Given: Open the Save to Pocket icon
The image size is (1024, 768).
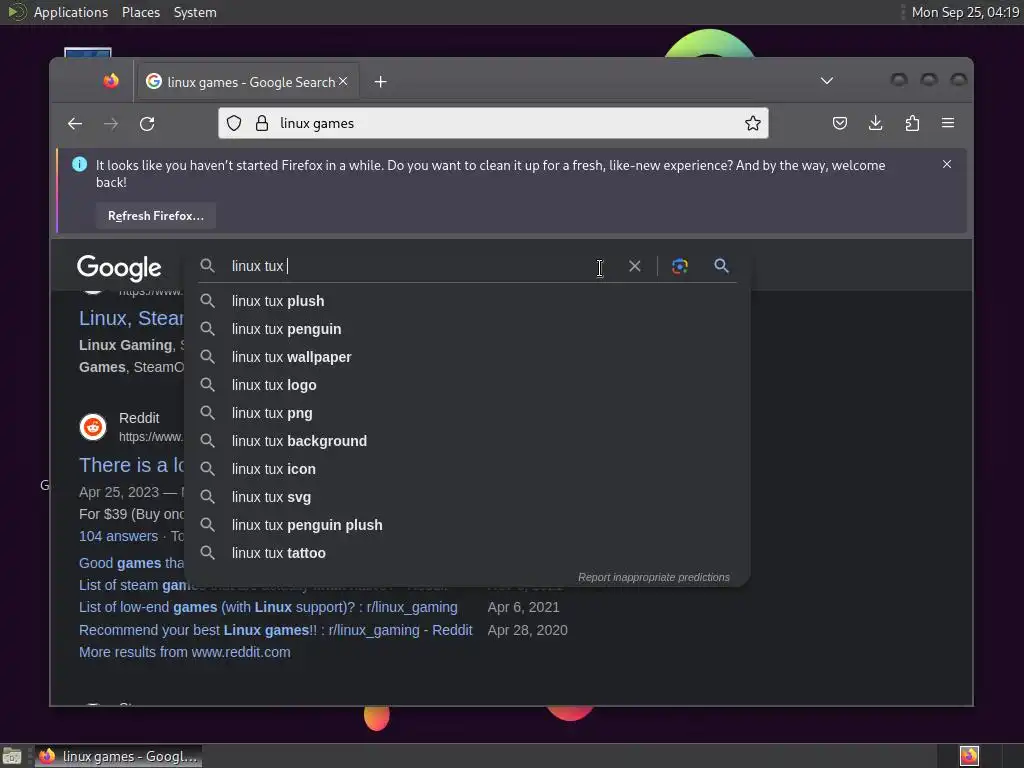Looking at the screenshot, I should tap(840, 123).
